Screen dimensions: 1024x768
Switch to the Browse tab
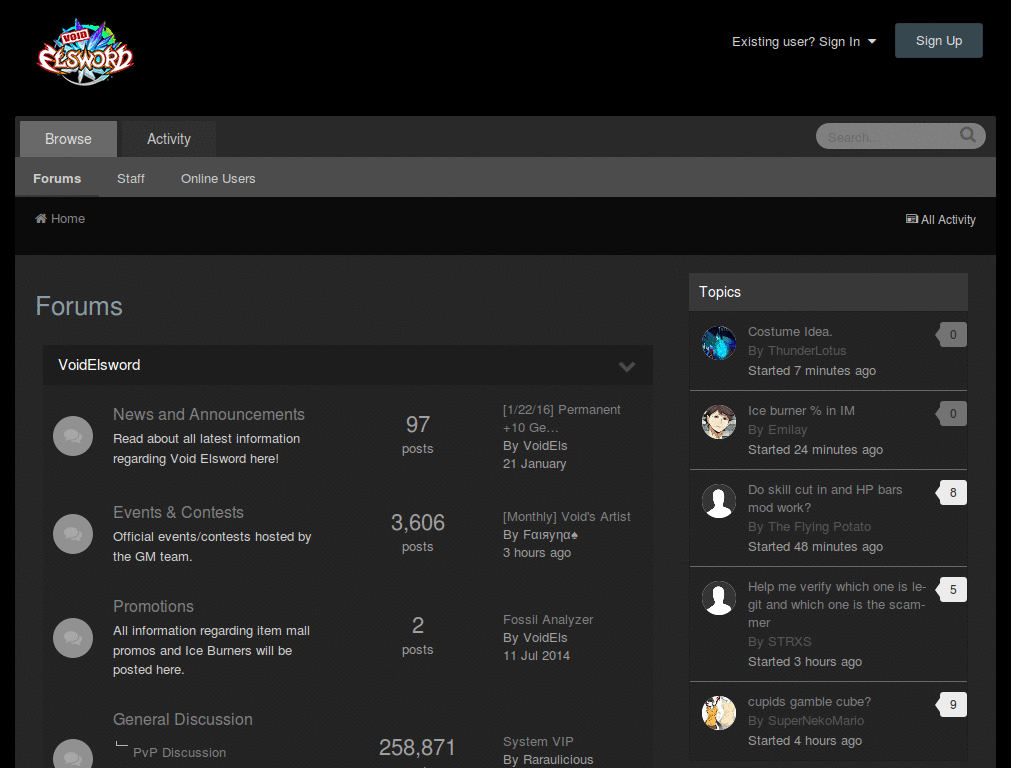point(69,138)
